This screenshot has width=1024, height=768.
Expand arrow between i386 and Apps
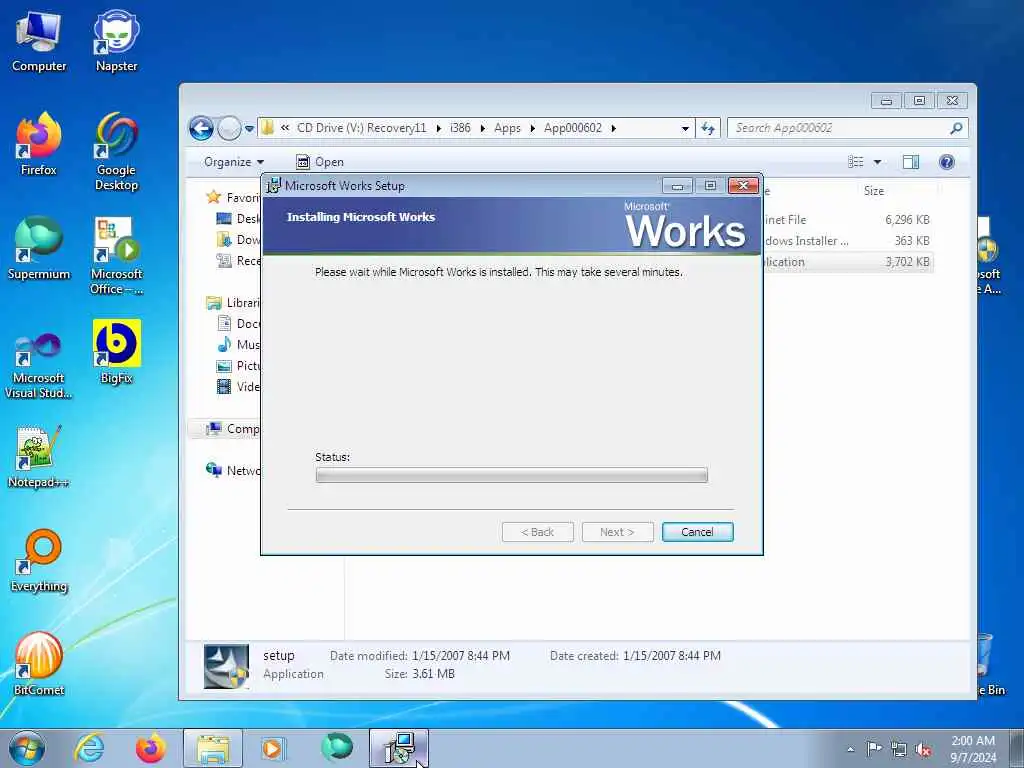click(483, 128)
